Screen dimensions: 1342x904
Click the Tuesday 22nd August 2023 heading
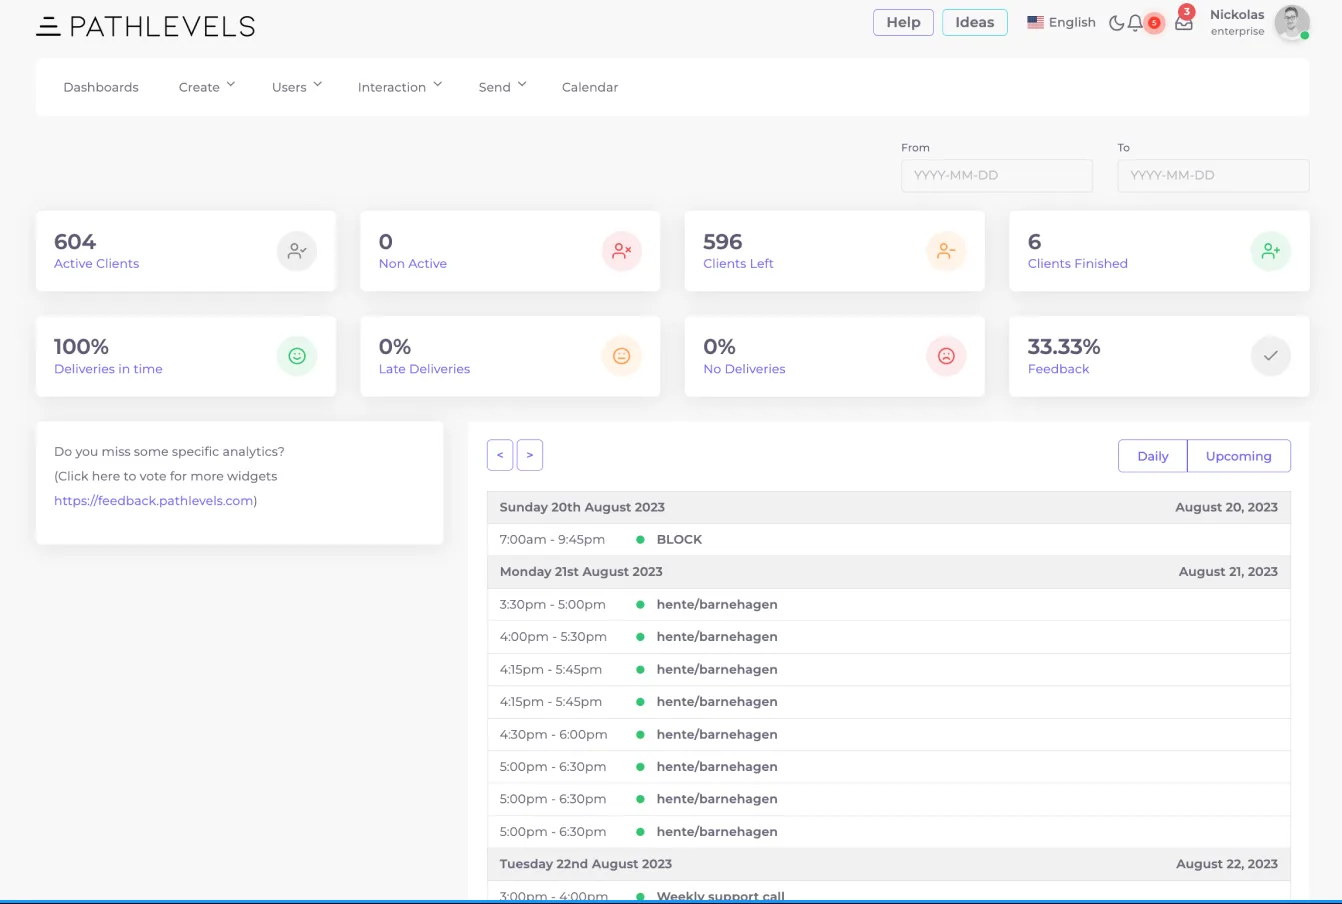(x=586, y=864)
